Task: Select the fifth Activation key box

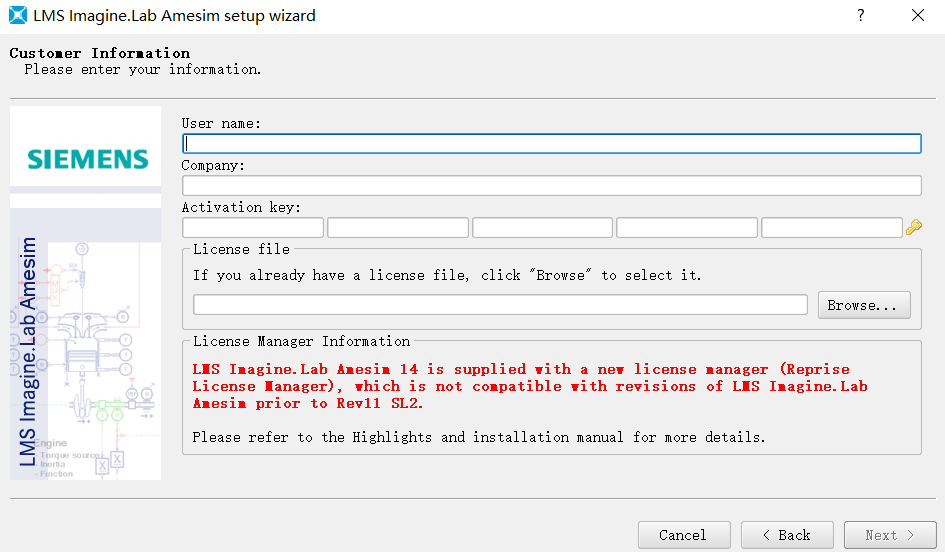Action: click(x=832, y=228)
